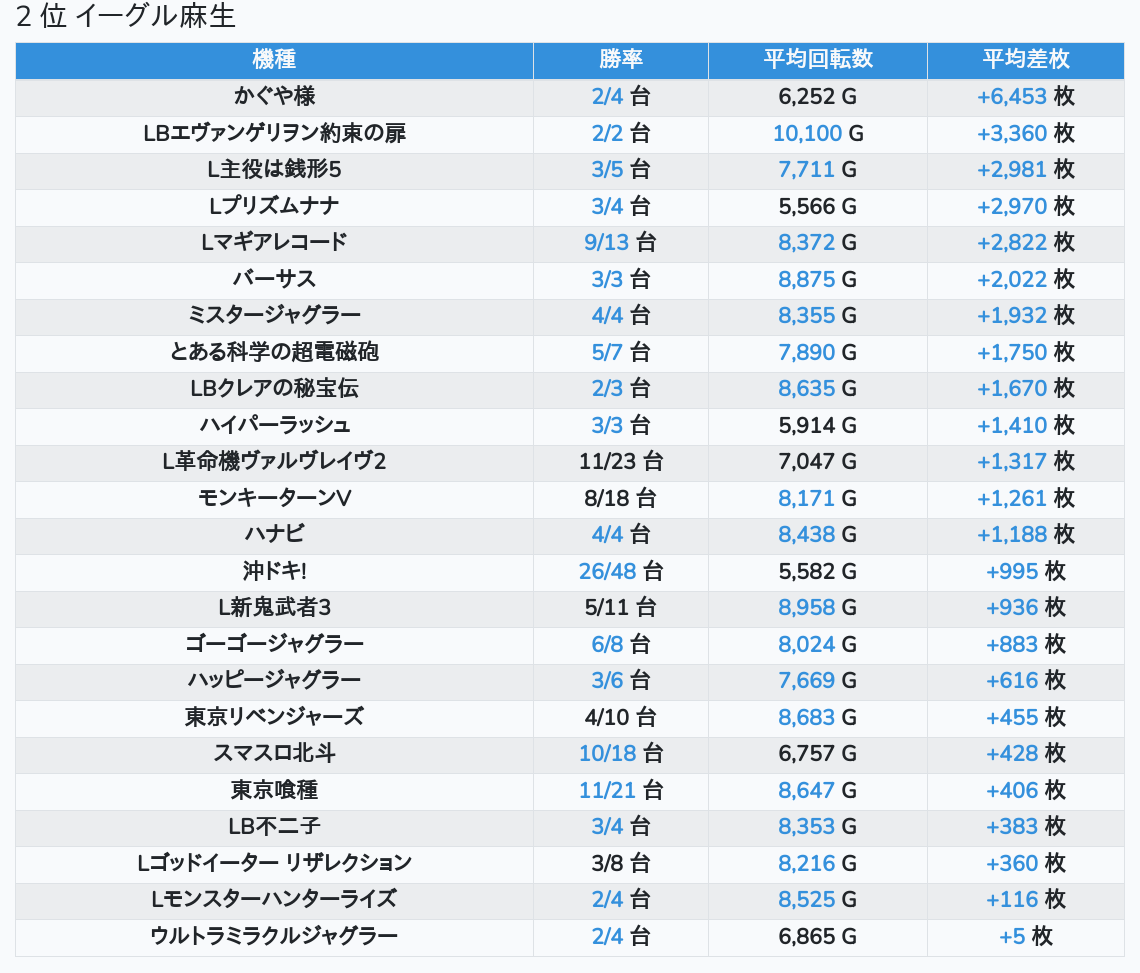Click the 9/13 link in Lマギアレコード row

(607, 243)
